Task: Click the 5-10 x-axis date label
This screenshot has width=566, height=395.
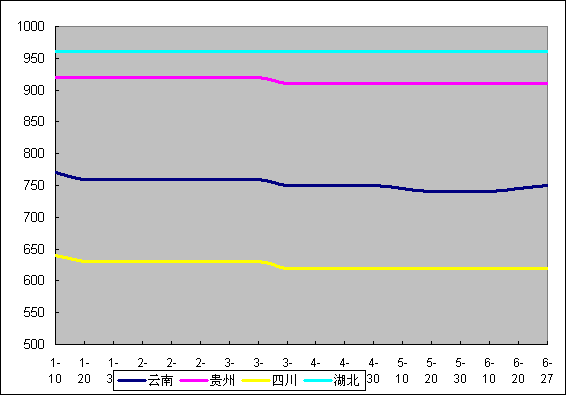Action: click(x=402, y=371)
